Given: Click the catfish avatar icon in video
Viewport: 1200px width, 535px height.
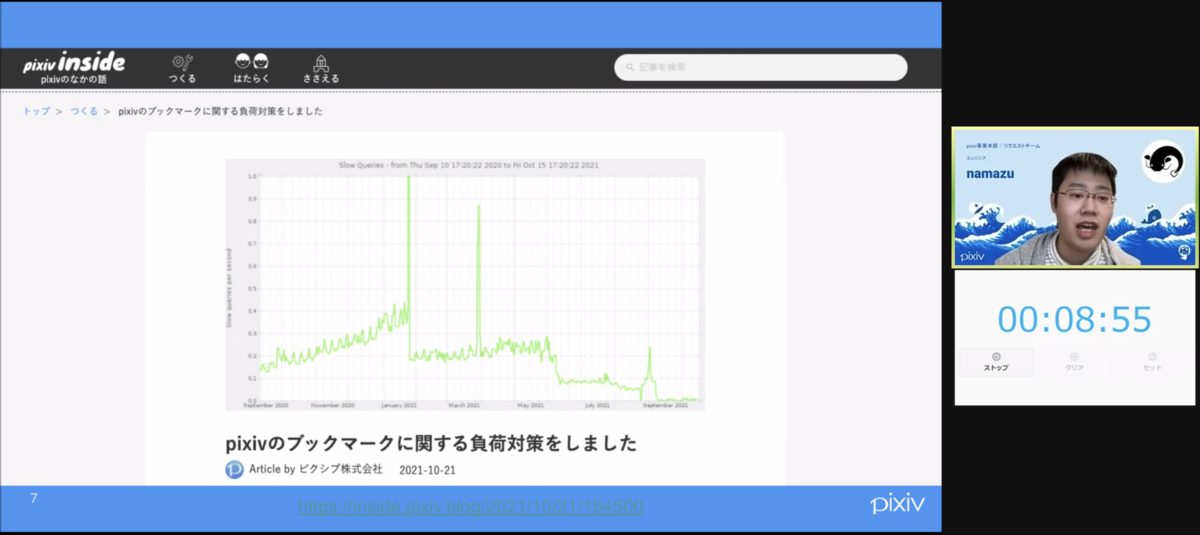Looking at the screenshot, I should [x=1162, y=162].
